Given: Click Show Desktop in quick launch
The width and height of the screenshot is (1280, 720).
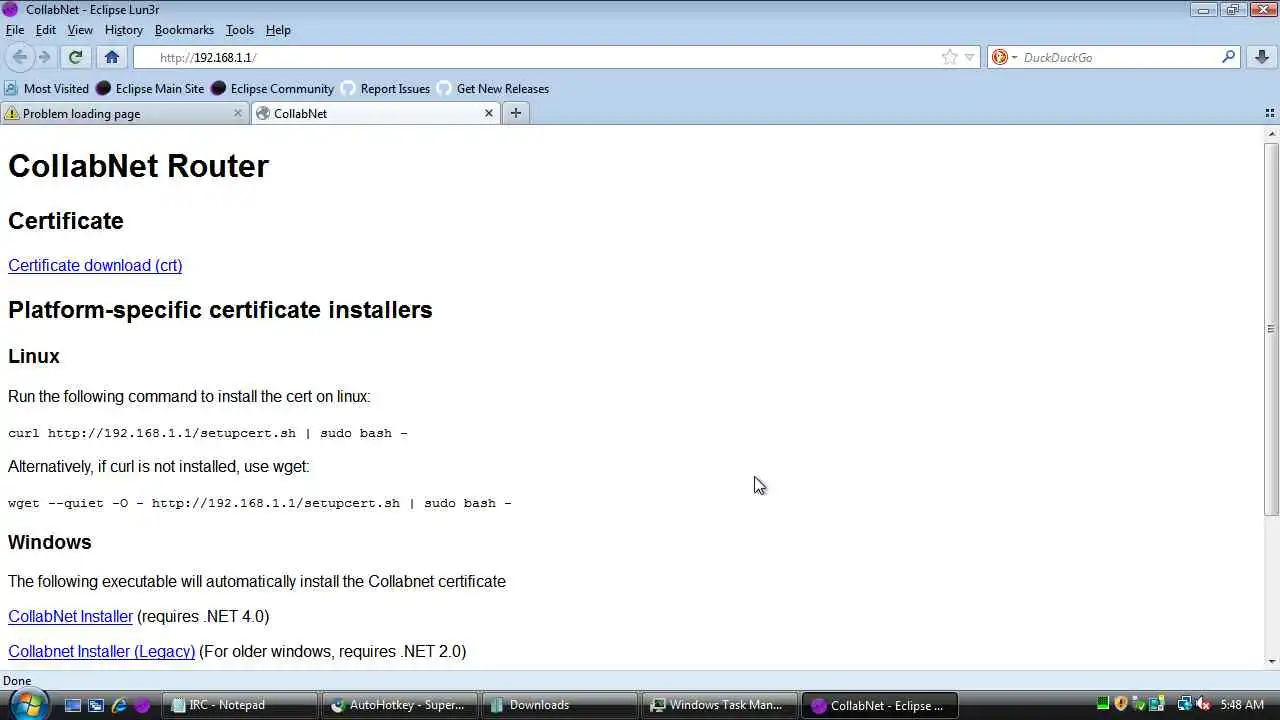Looking at the screenshot, I should tap(73, 705).
